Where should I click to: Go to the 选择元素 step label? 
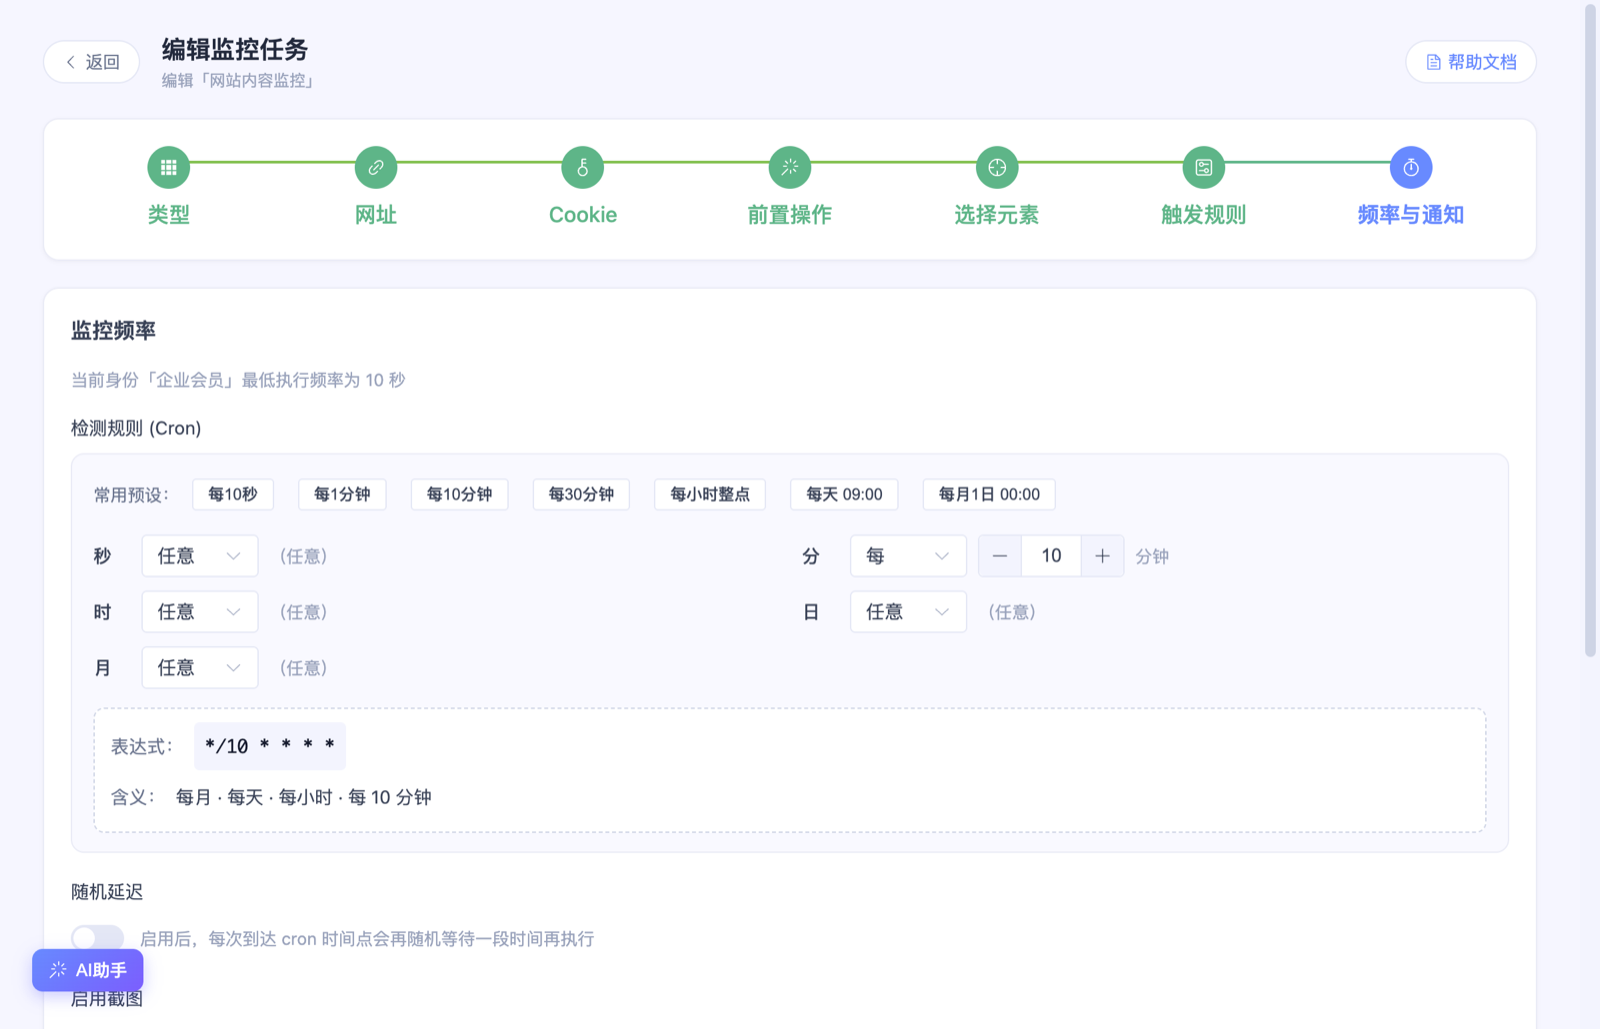(997, 215)
